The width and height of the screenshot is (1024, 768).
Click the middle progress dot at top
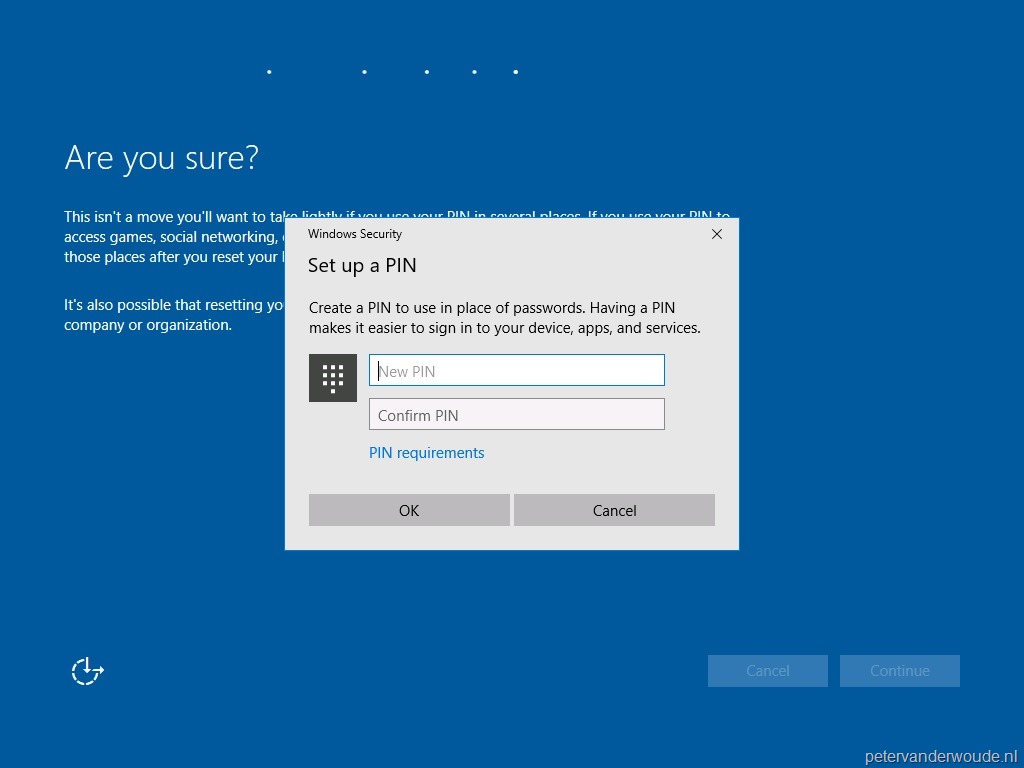(x=426, y=71)
